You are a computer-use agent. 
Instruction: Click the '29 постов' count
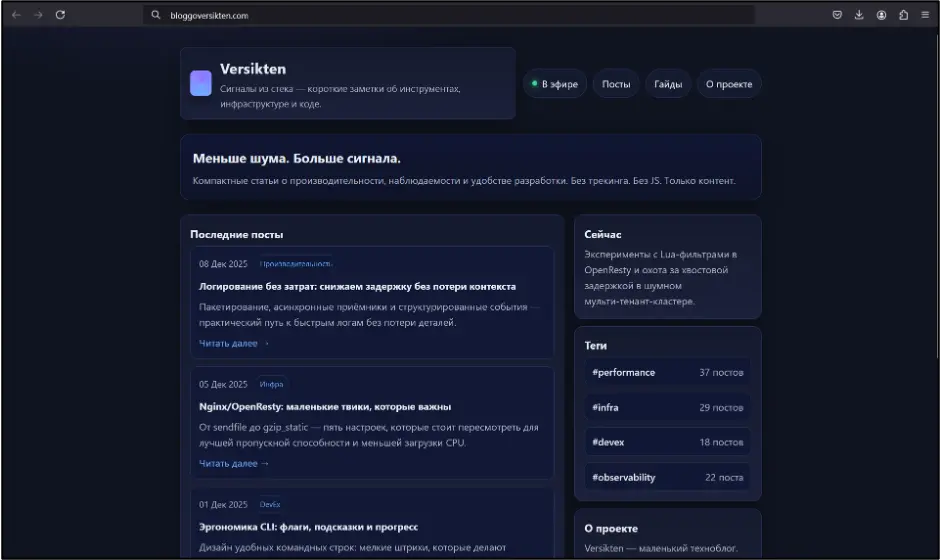(721, 407)
